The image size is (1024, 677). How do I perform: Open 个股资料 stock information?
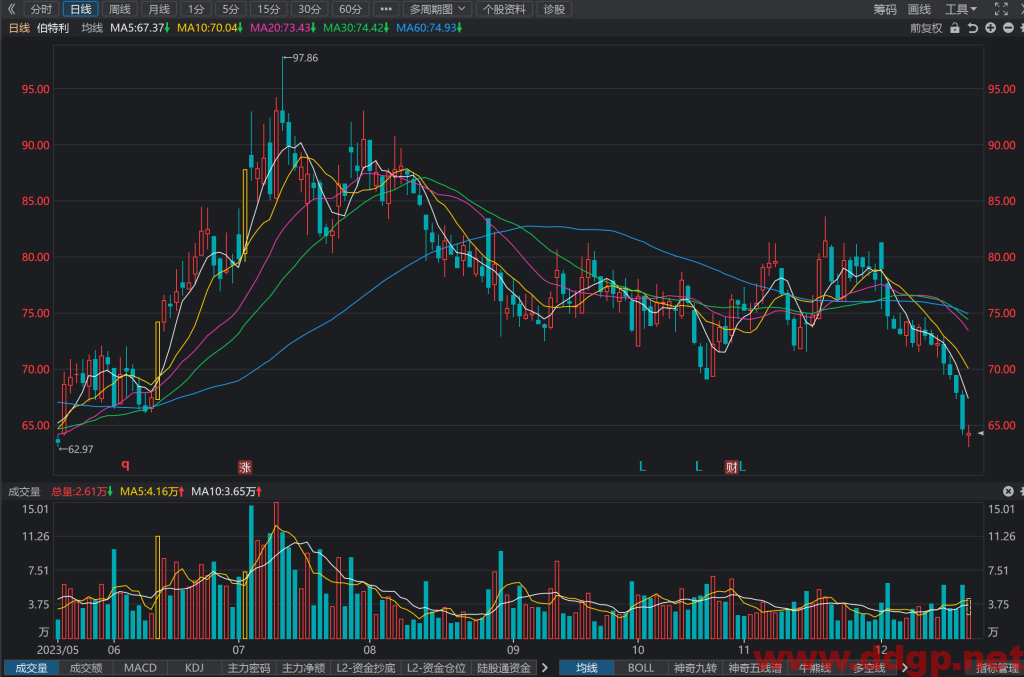504,9
